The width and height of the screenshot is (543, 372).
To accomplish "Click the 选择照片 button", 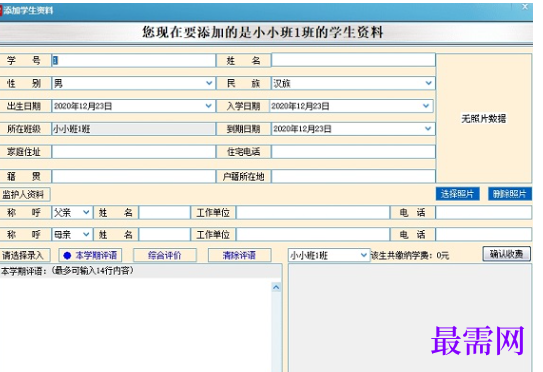I will [x=457, y=194].
